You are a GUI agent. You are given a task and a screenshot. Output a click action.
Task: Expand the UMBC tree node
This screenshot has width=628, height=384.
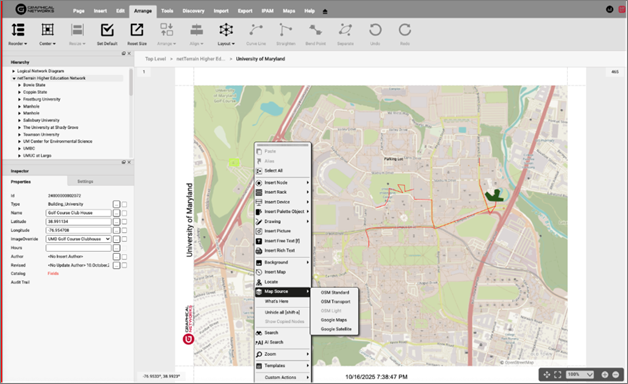point(19,149)
